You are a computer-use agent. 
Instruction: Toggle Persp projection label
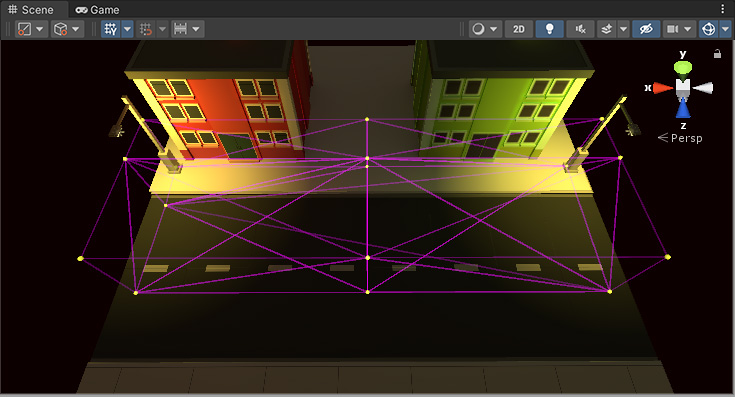680,138
